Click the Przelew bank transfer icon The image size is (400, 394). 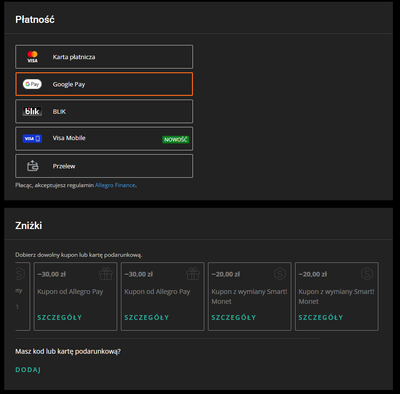[x=32, y=166]
